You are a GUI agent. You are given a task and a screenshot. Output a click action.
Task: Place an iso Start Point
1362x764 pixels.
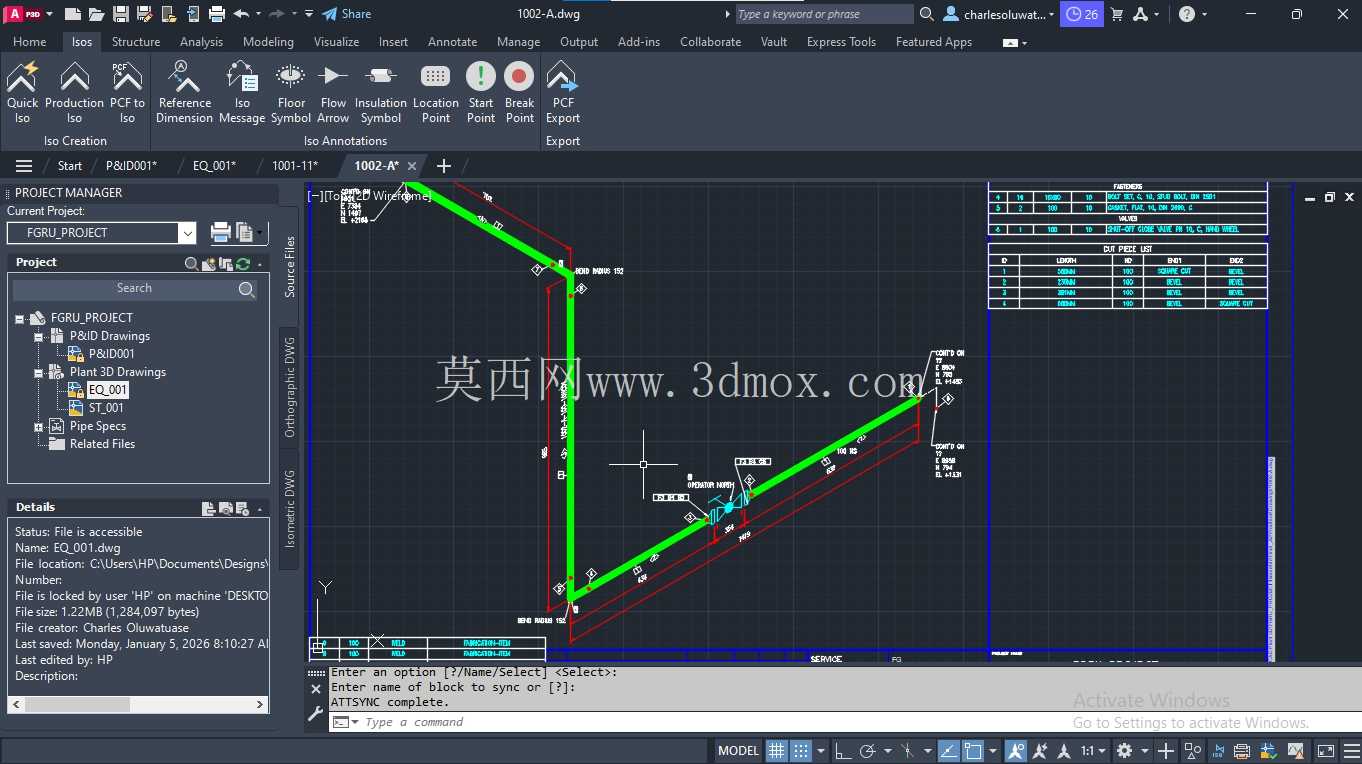(481, 92)
